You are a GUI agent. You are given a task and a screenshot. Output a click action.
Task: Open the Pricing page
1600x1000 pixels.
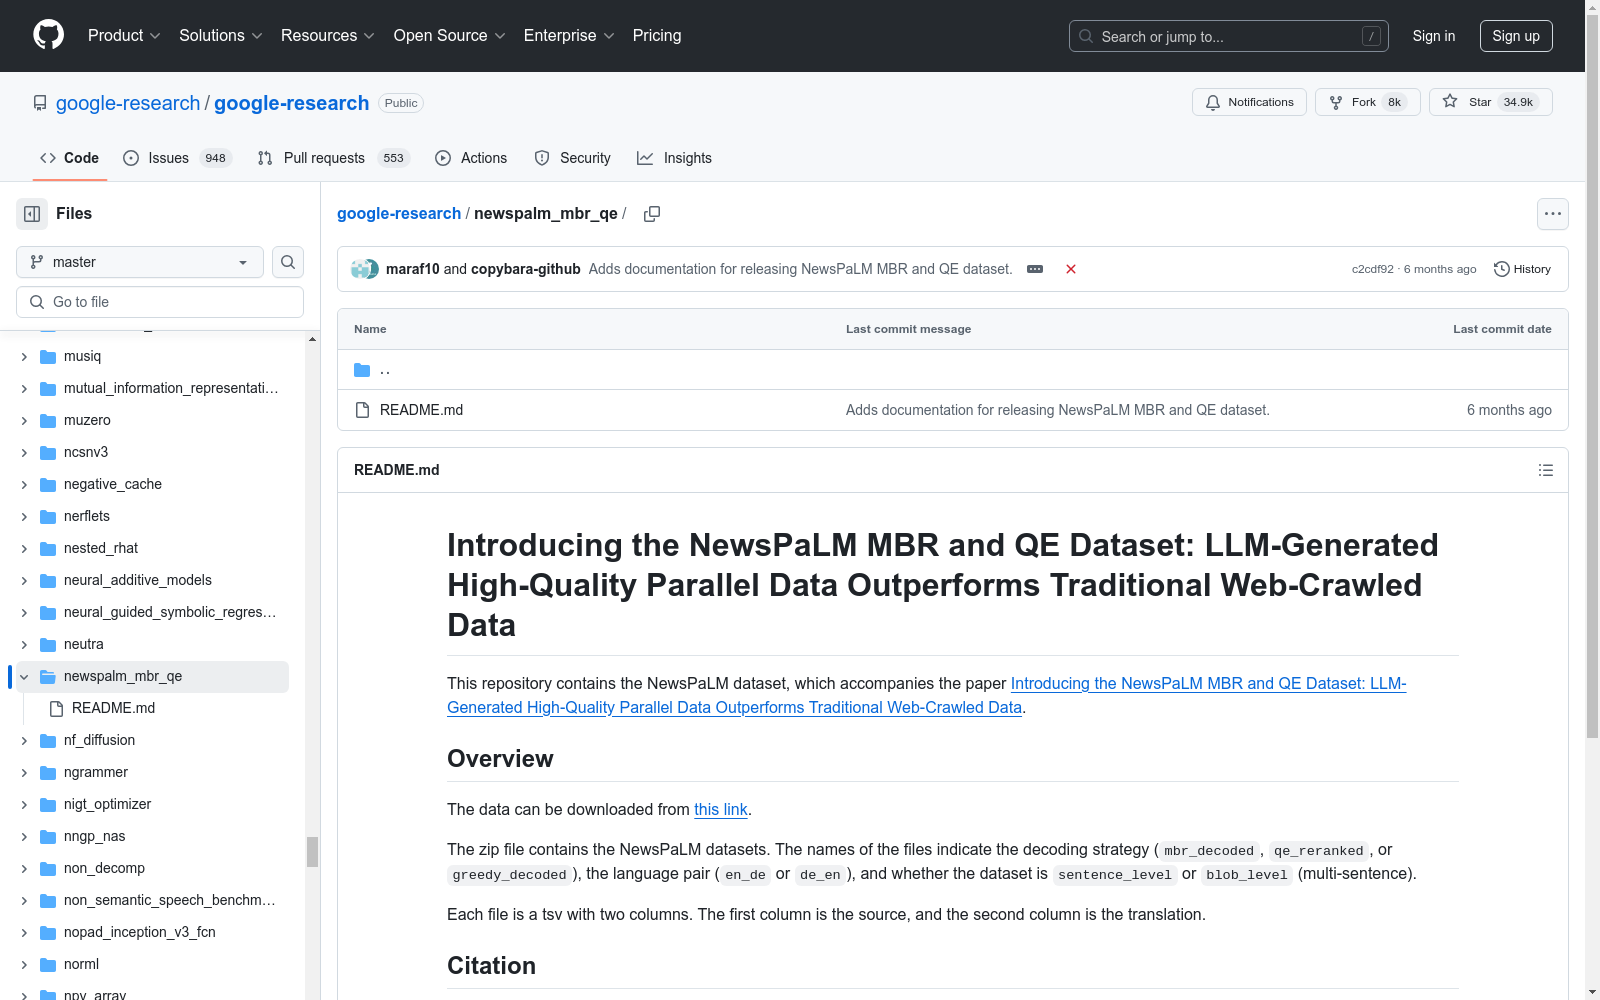(657, 35)
